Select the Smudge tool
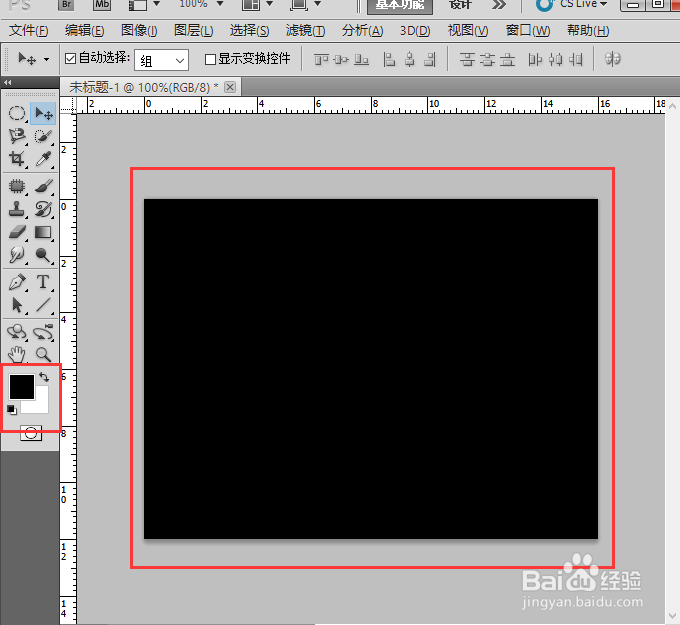The image size is (680, 625). point(17,255)
